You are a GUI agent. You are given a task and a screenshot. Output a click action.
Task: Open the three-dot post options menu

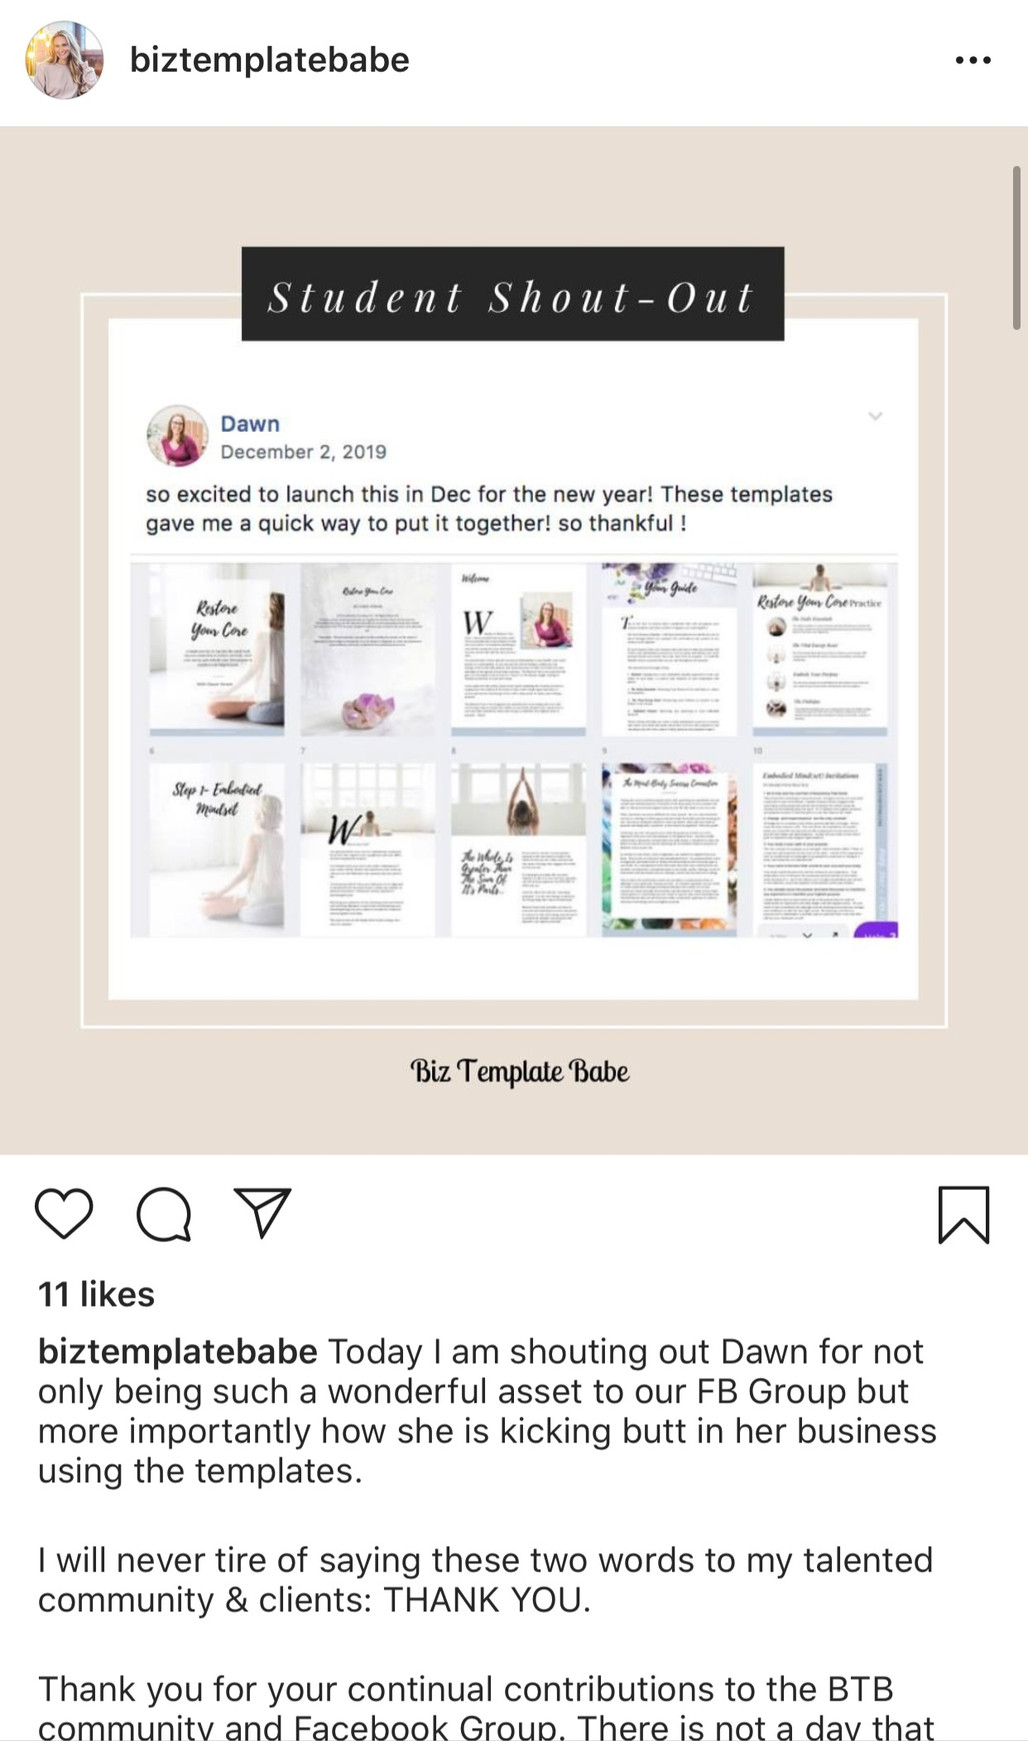[x=973, y=60]
